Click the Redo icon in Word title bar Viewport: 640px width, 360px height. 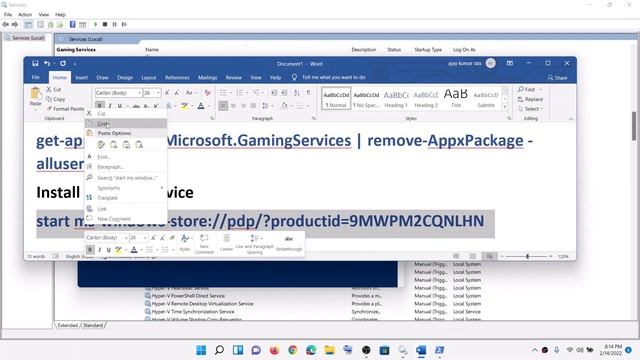pyautogui.click(x=63, y=64)
